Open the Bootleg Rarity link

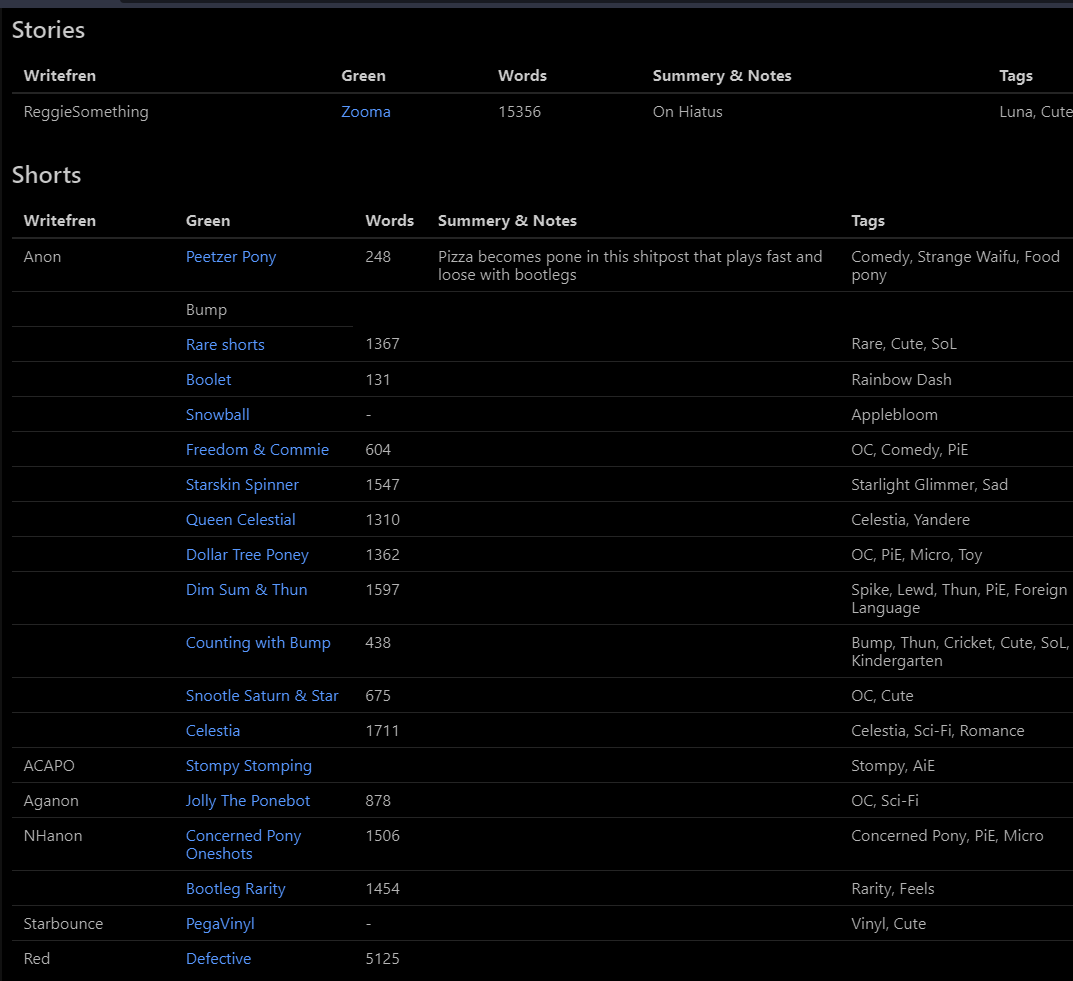pos(235,888)
